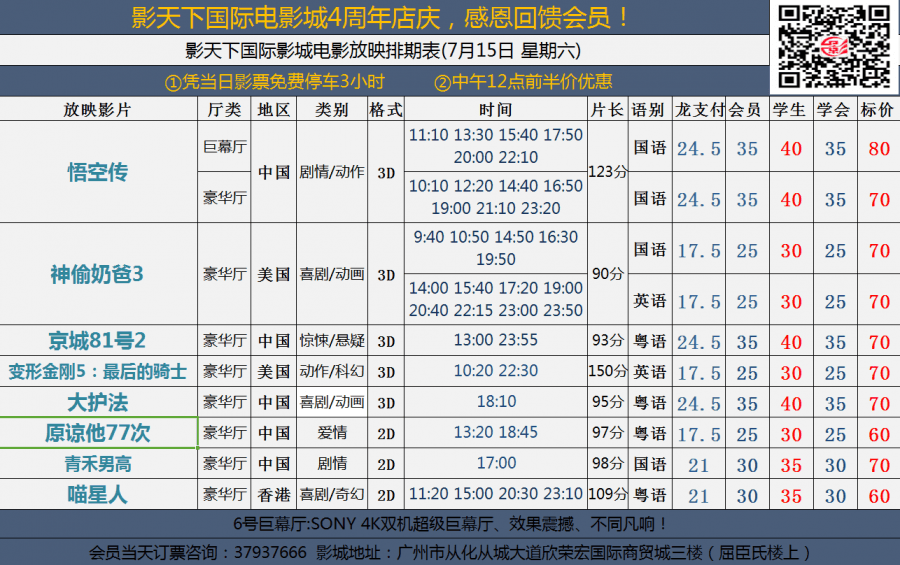Click the 会员 column header

click(x=747, y=110)
